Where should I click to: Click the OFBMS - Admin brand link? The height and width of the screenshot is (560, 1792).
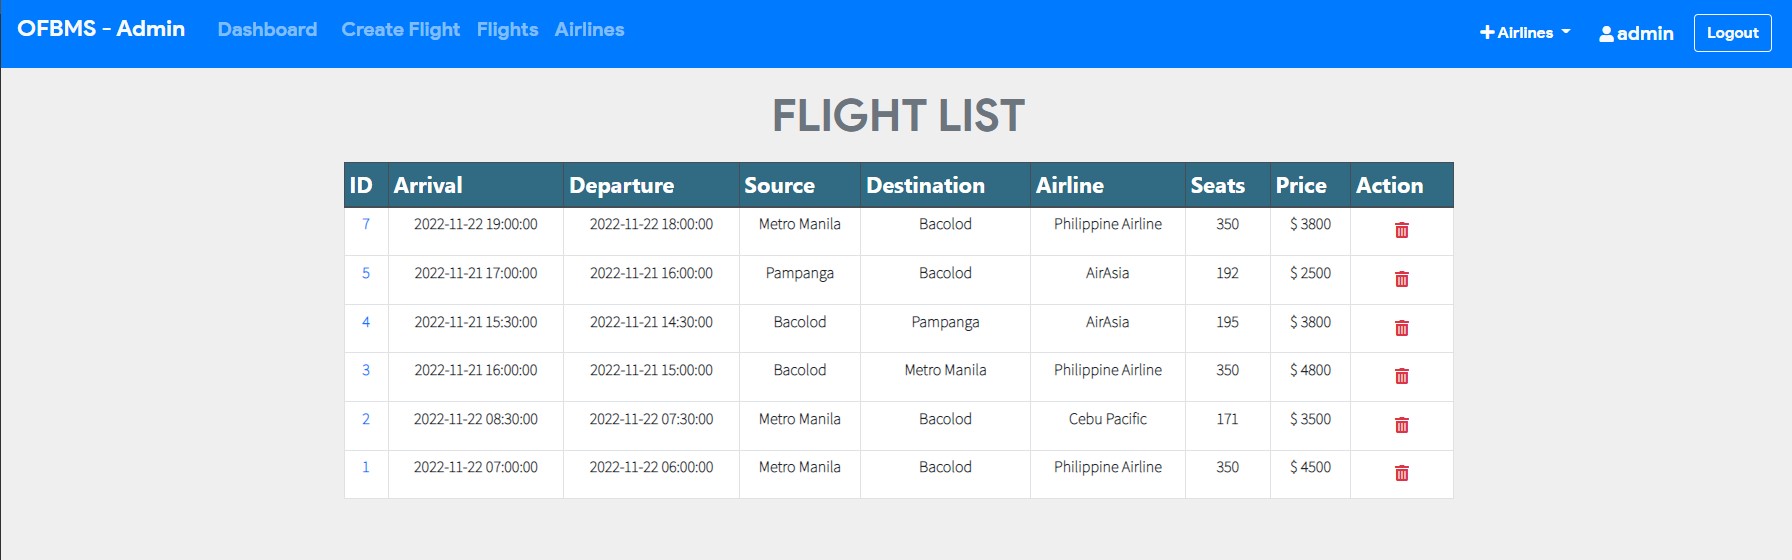101,29
